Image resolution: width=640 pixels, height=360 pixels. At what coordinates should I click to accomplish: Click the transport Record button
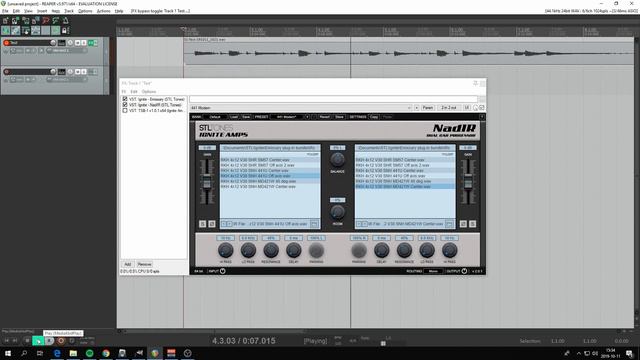(61, 341)
